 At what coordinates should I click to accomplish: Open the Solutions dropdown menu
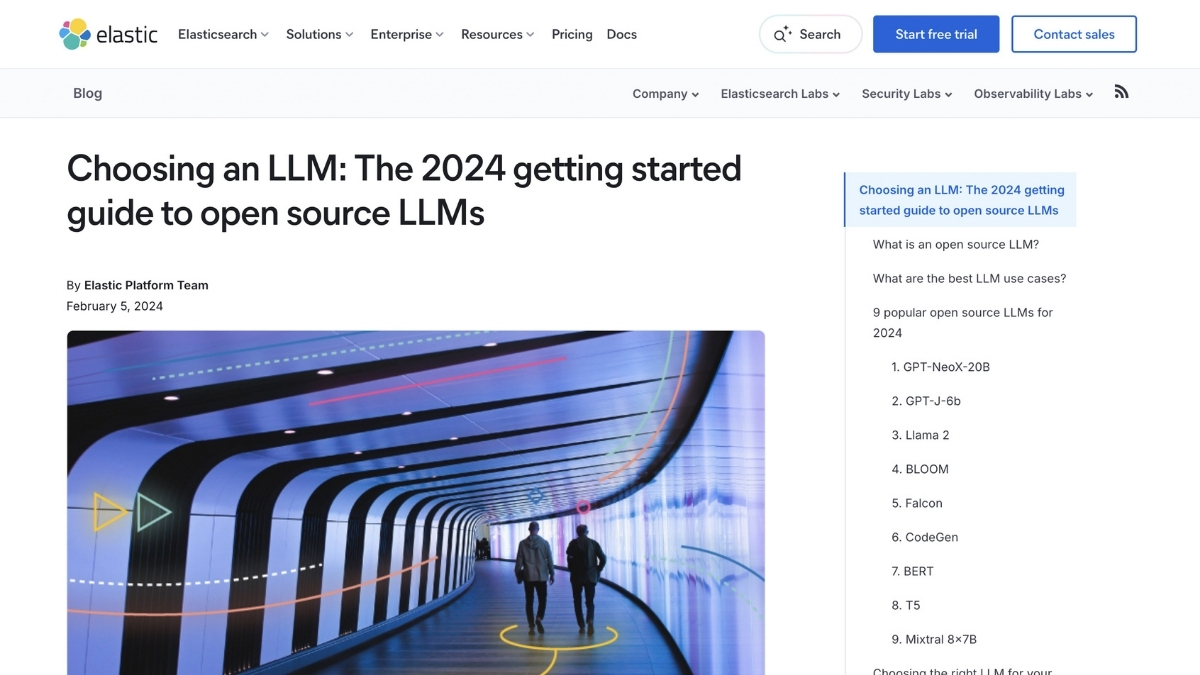pyautogui.click(x=319, y=34)
